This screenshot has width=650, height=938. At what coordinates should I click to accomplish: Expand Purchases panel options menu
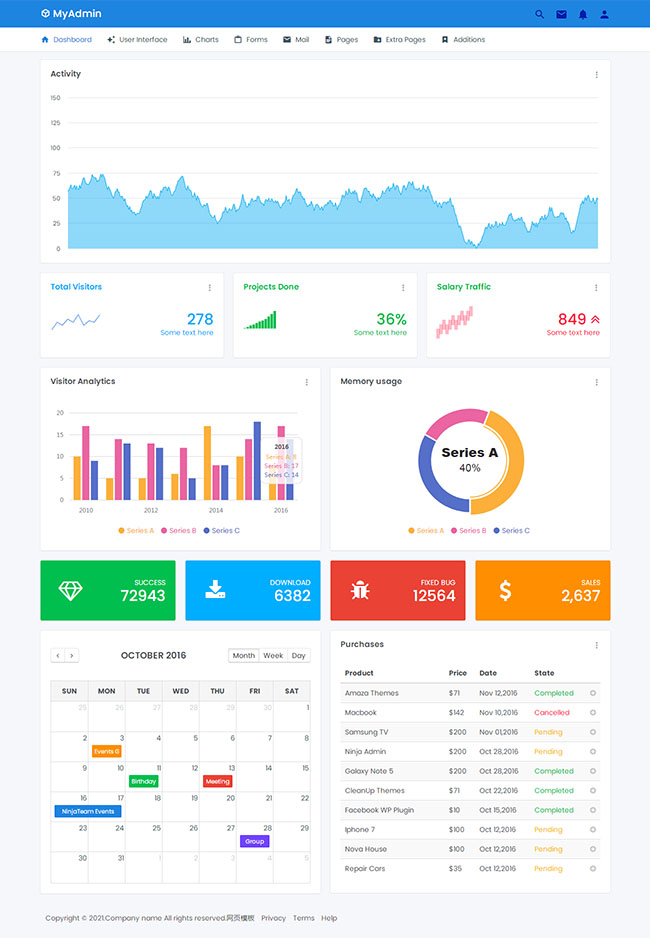click(597, 646)
